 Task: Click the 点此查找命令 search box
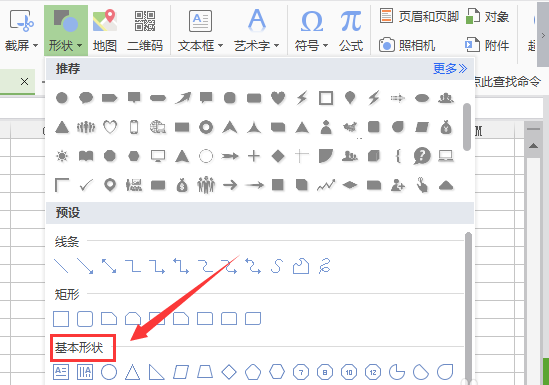(507, 82)
